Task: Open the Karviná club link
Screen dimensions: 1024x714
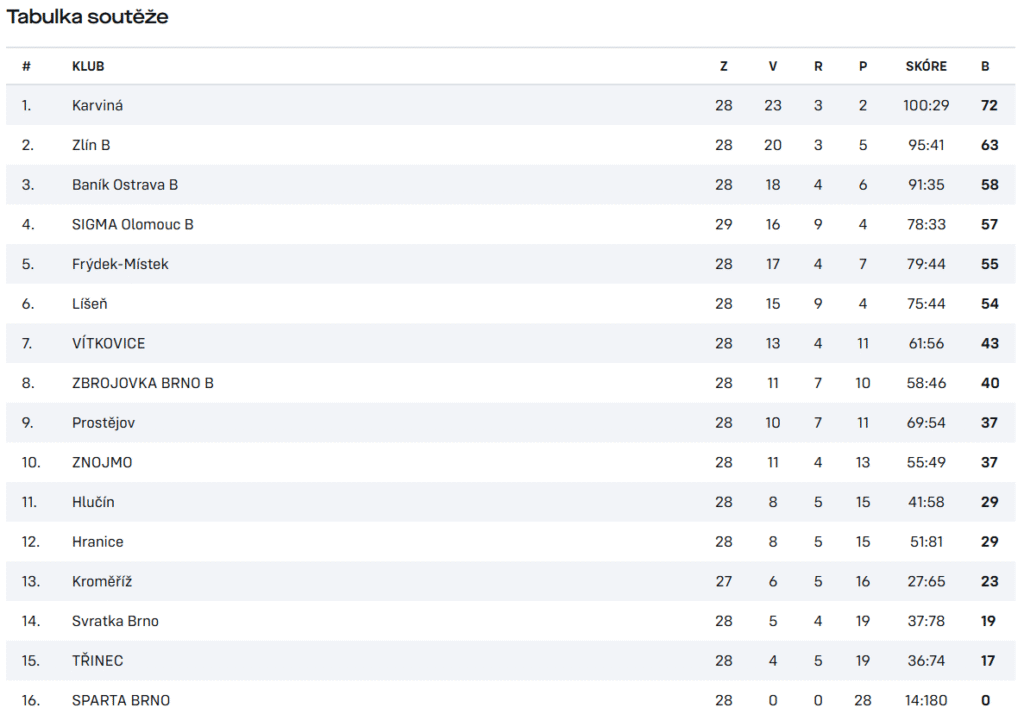Action: 97,105
